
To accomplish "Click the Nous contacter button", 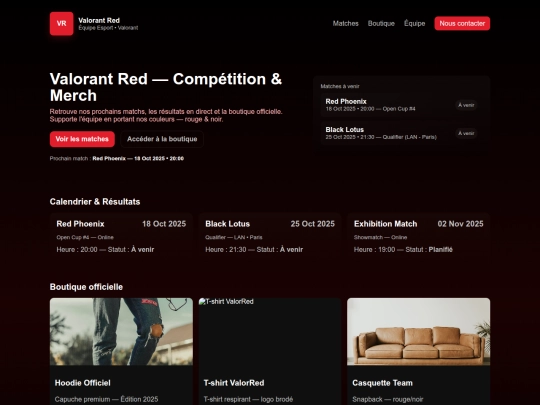I will 462,23.
